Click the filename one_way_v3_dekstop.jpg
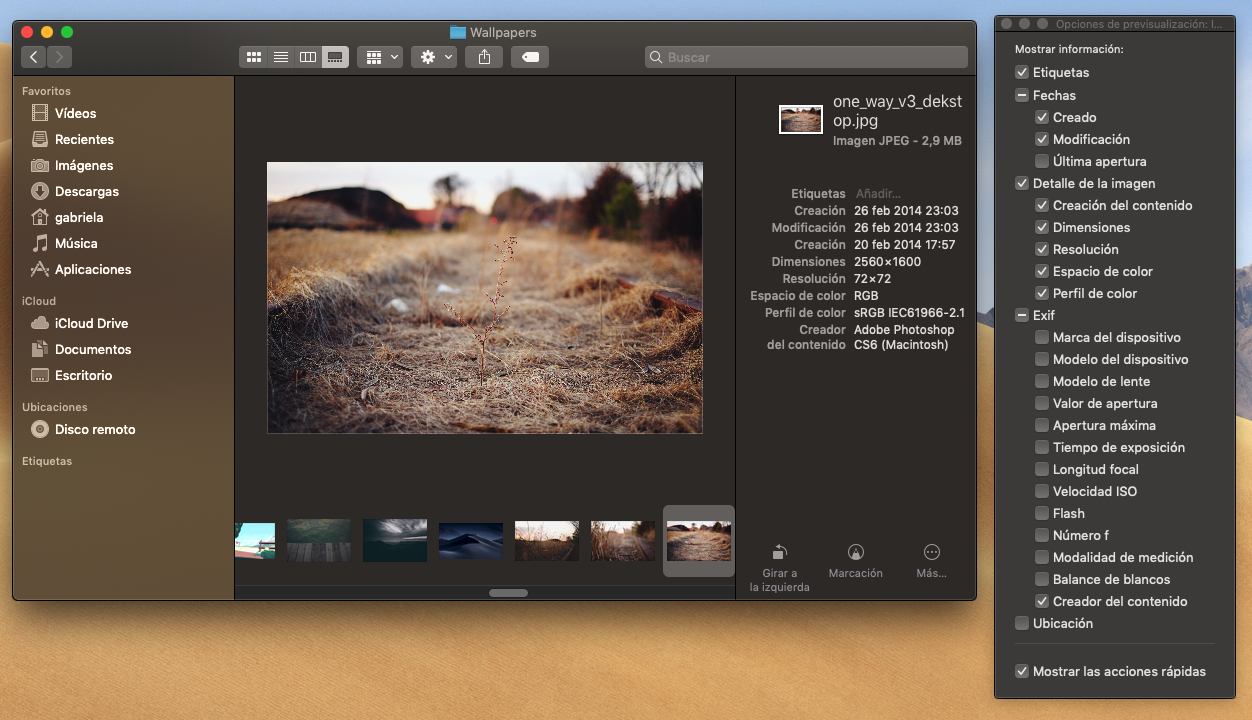 (897, 111)
